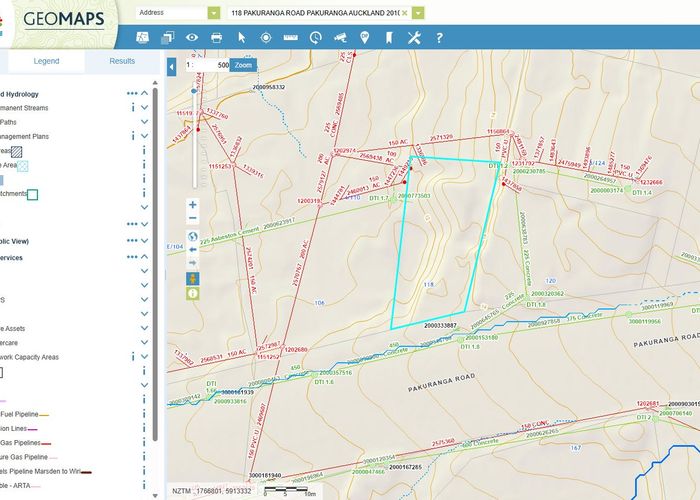Viewport: 700px width, 500px height.
Task: Open the wrench and screwdriver tools icon
Action: point(413,37)
